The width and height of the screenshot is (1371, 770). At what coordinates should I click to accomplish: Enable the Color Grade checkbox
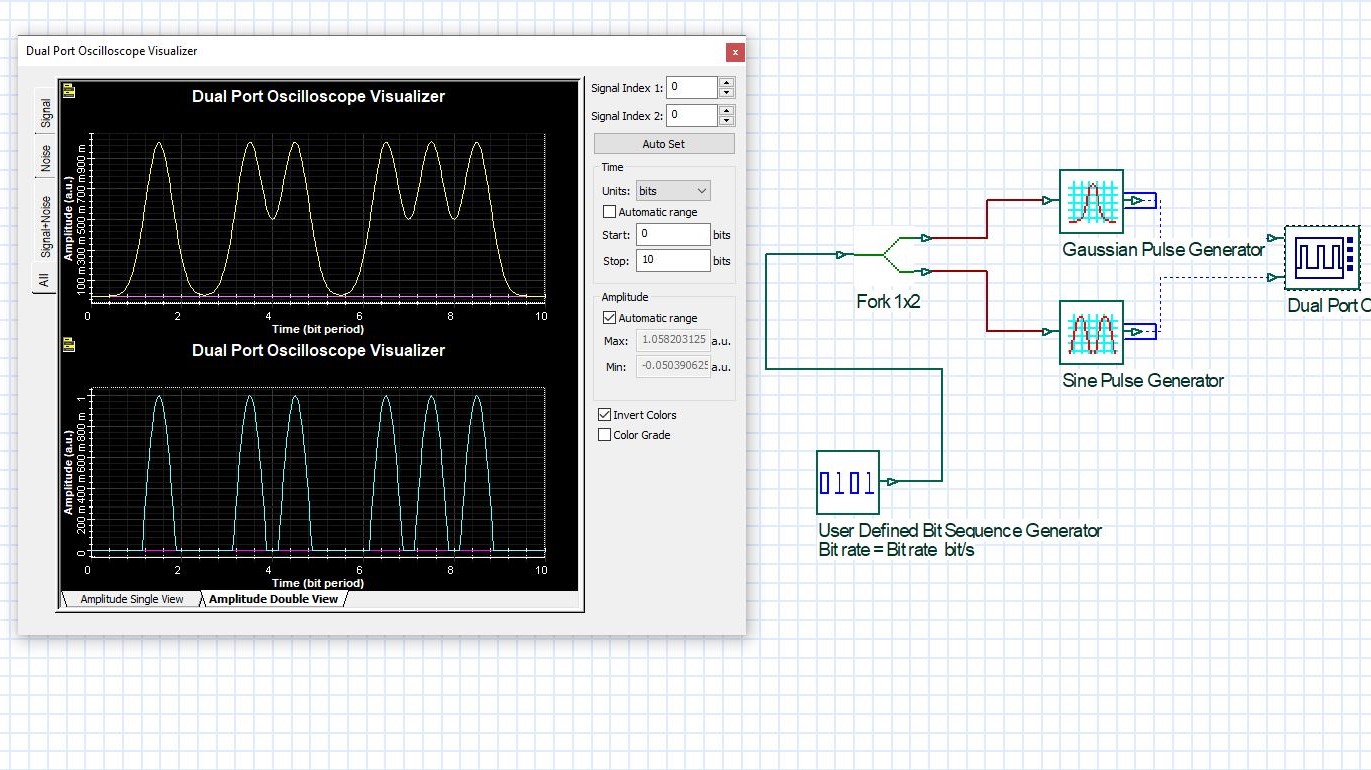605,434
